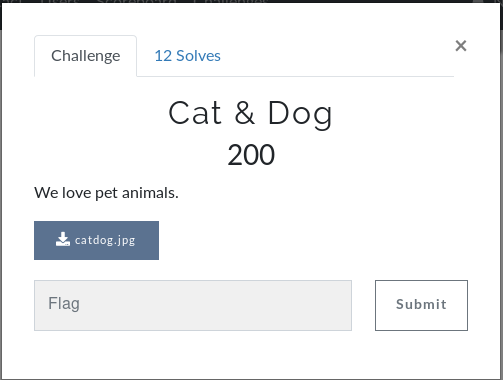The width and height of the screenshot is (503, 380).
Task: Click the 'We love pet animals.' description
Action: pyautogui.click(x=106, y=193)
